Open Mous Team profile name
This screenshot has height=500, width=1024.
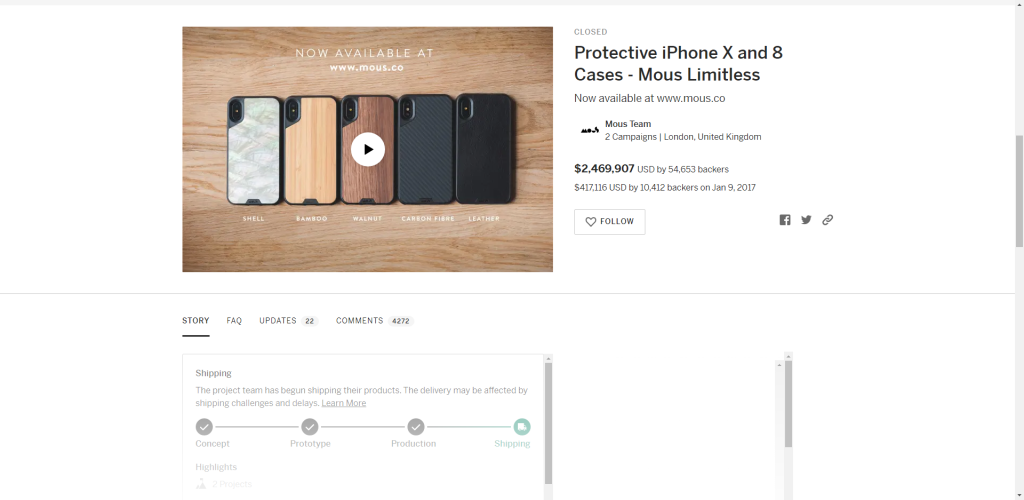coord(628,124)
